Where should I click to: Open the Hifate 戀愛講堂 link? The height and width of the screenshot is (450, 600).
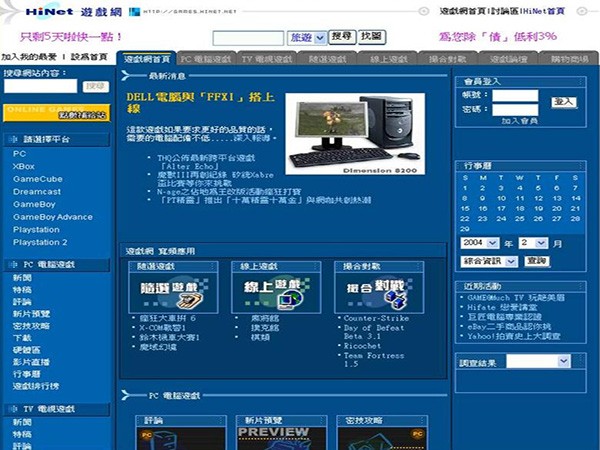click(502, 307)
